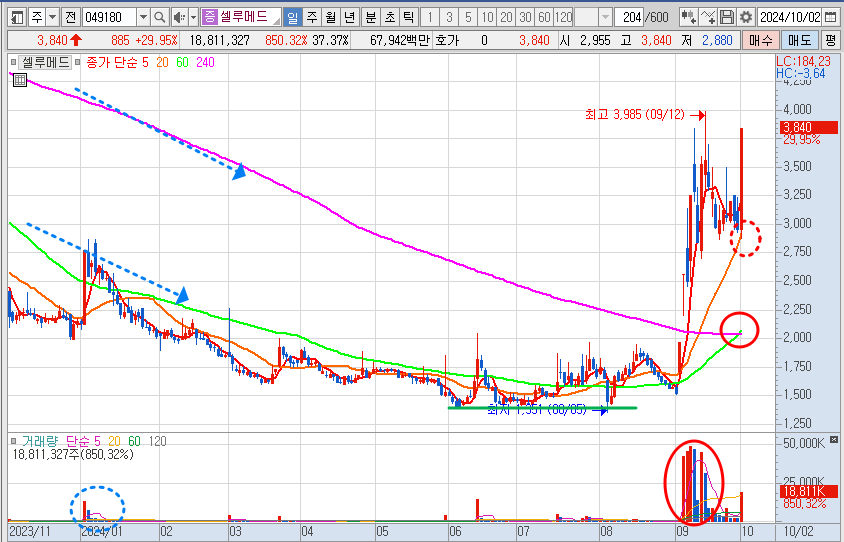Click the green 60-day moving average label
Viewport: 844px width, 542px height.
(x=182, y=62)
